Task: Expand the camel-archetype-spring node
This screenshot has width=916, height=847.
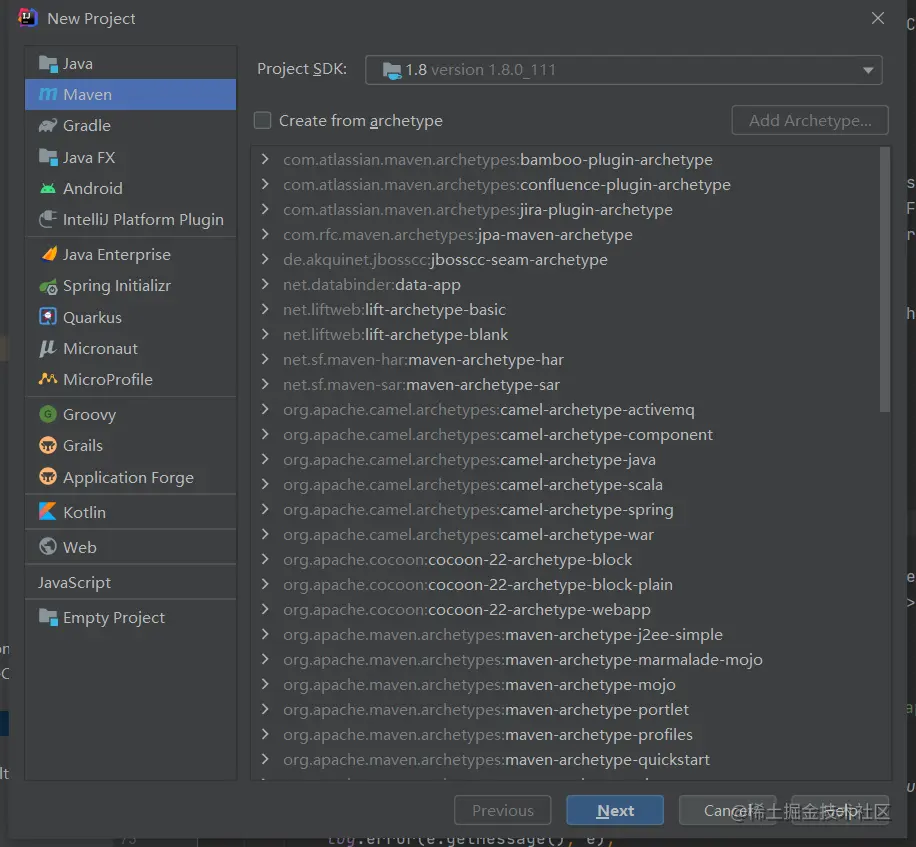Action: coord(265,509)
